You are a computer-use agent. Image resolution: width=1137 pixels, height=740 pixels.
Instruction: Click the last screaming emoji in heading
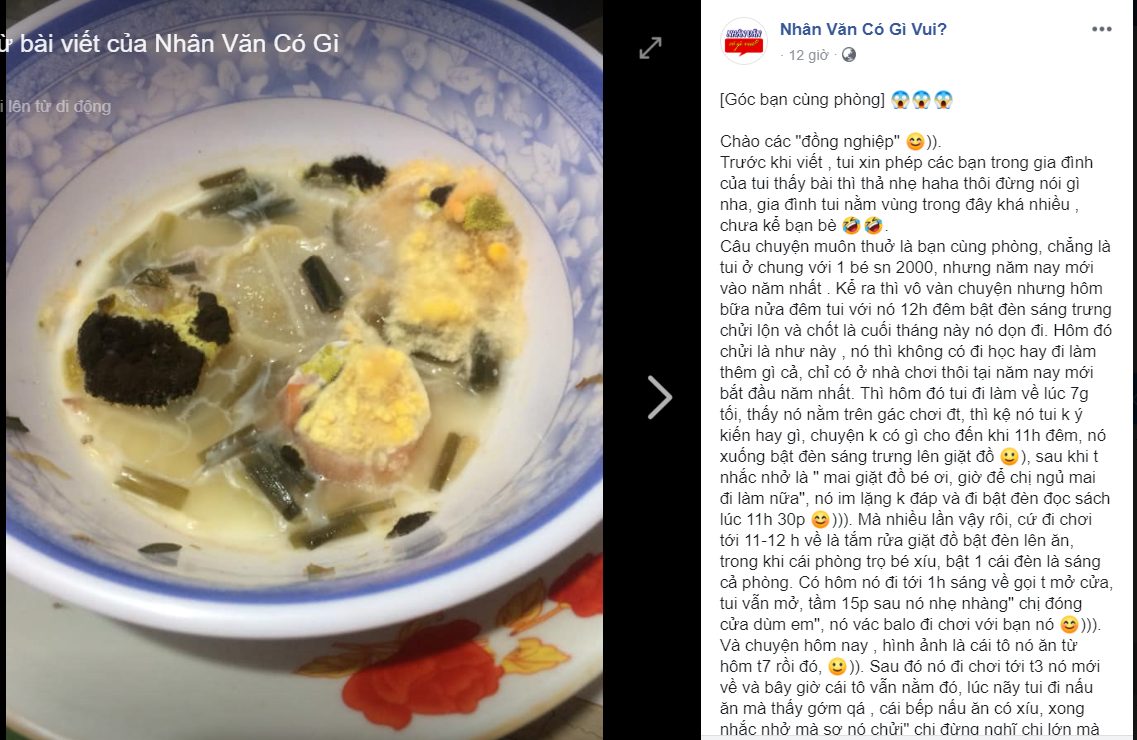[943, 99]
